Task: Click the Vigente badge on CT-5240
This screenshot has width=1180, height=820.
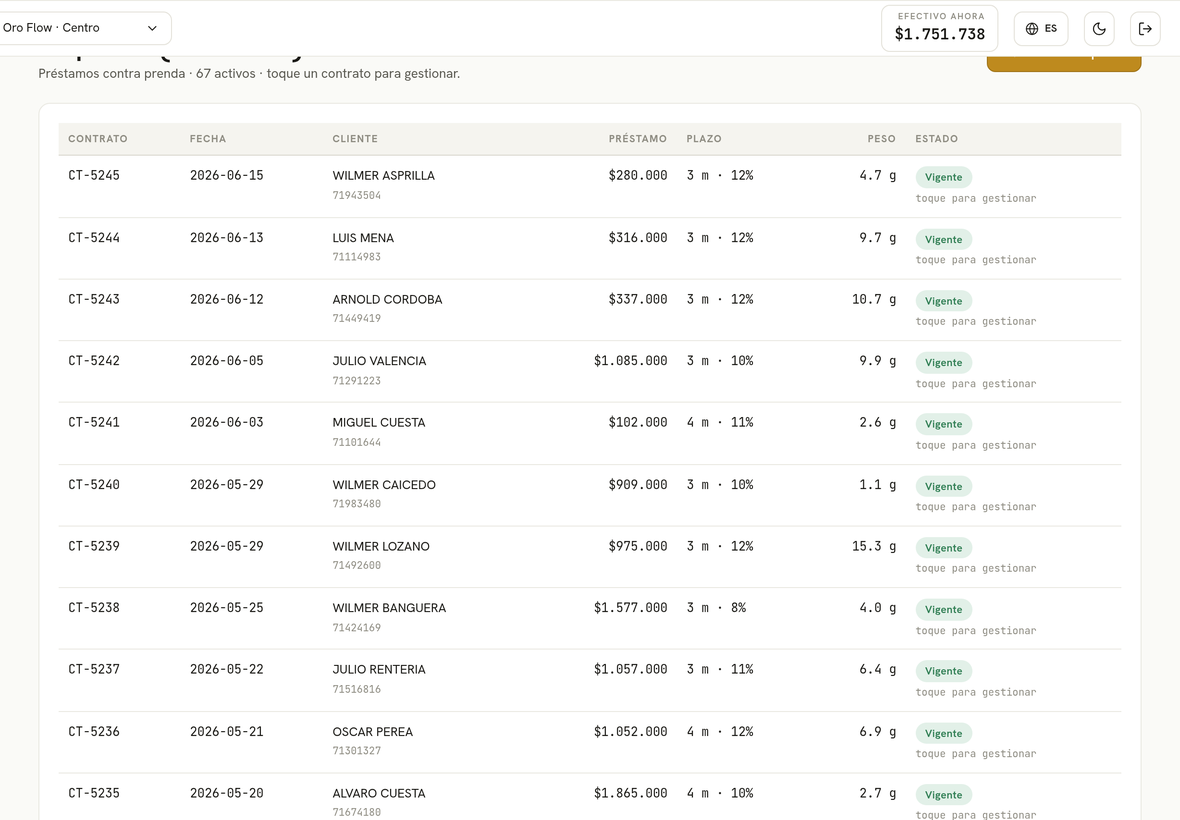Action: [x=944, y=487]
